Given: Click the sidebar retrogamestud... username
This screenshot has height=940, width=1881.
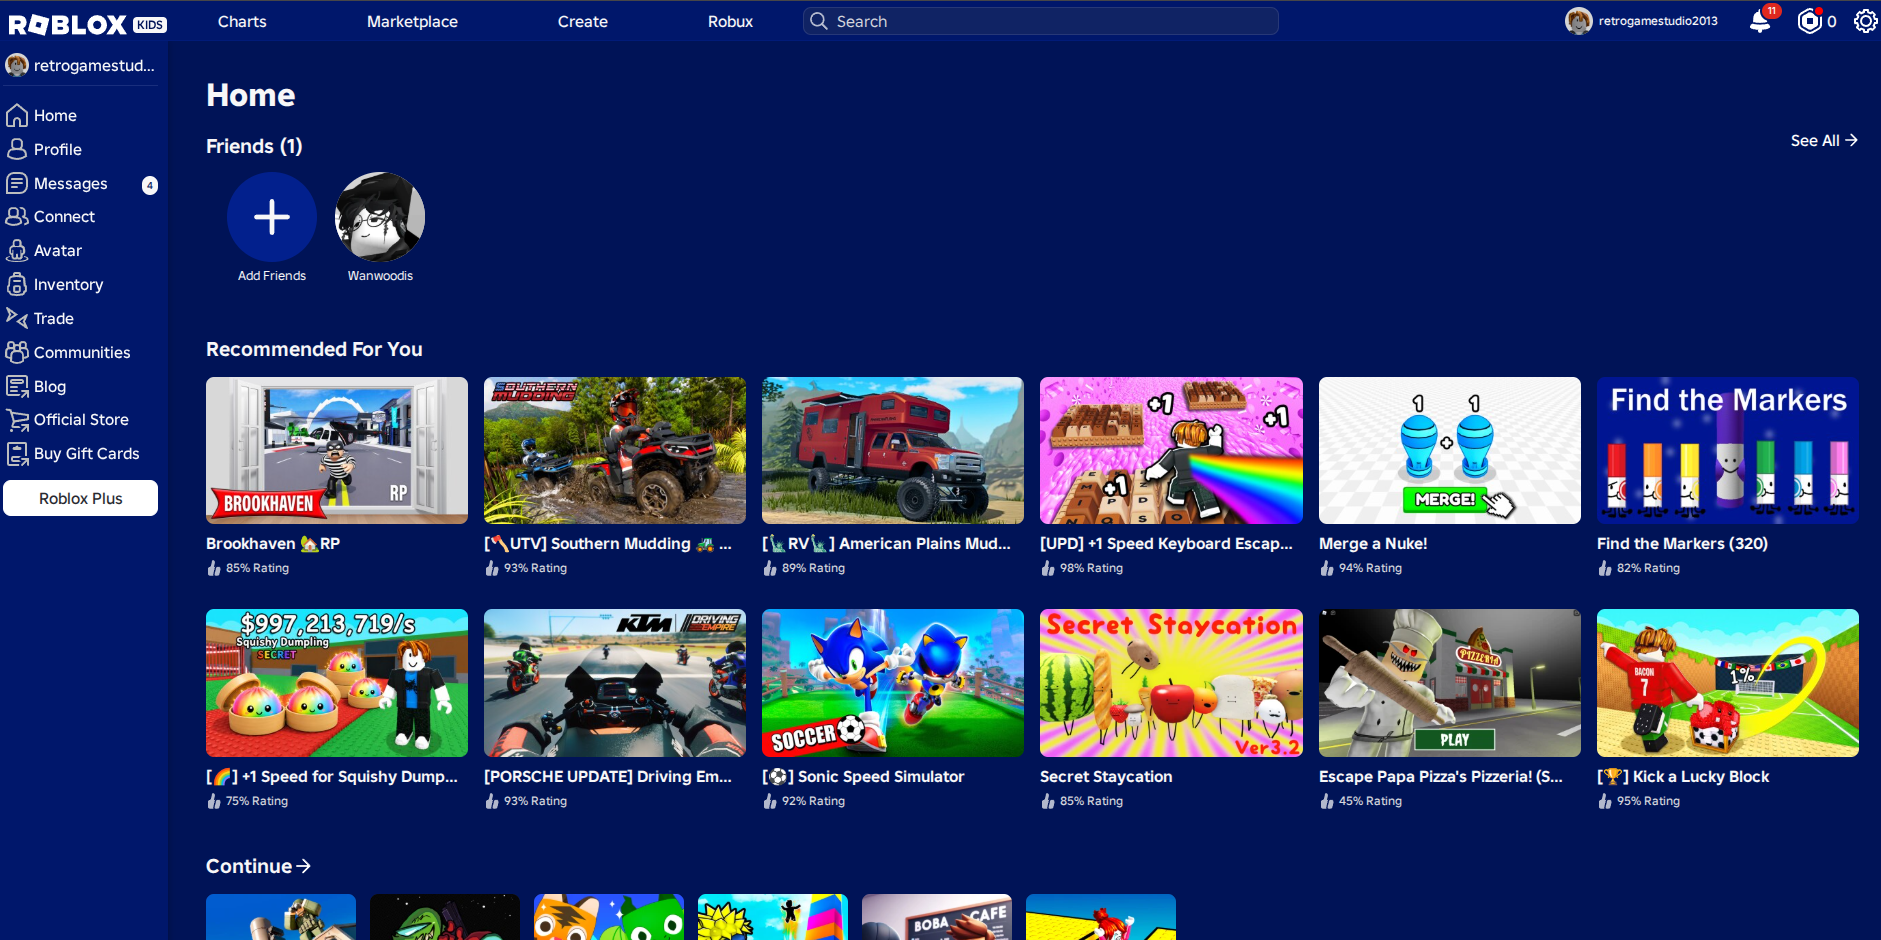Looking at the screenshot, I should 94,66.
